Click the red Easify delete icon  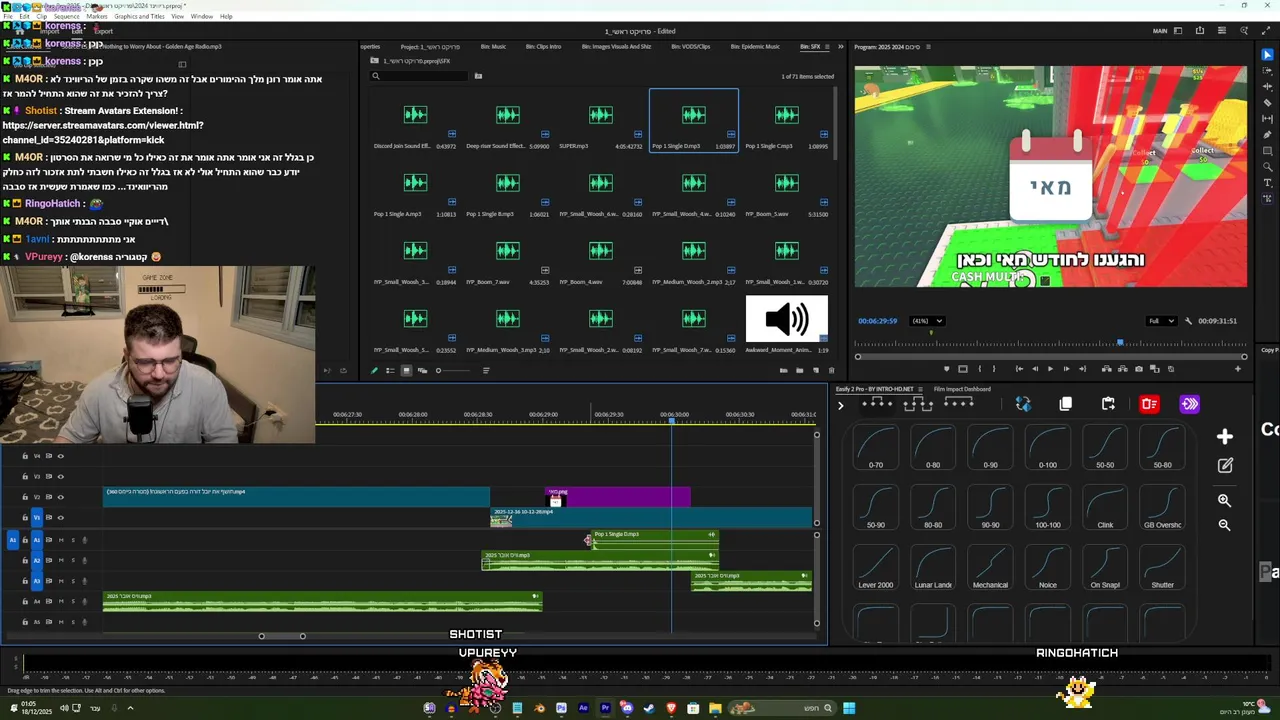click(x=1149, y=404)
